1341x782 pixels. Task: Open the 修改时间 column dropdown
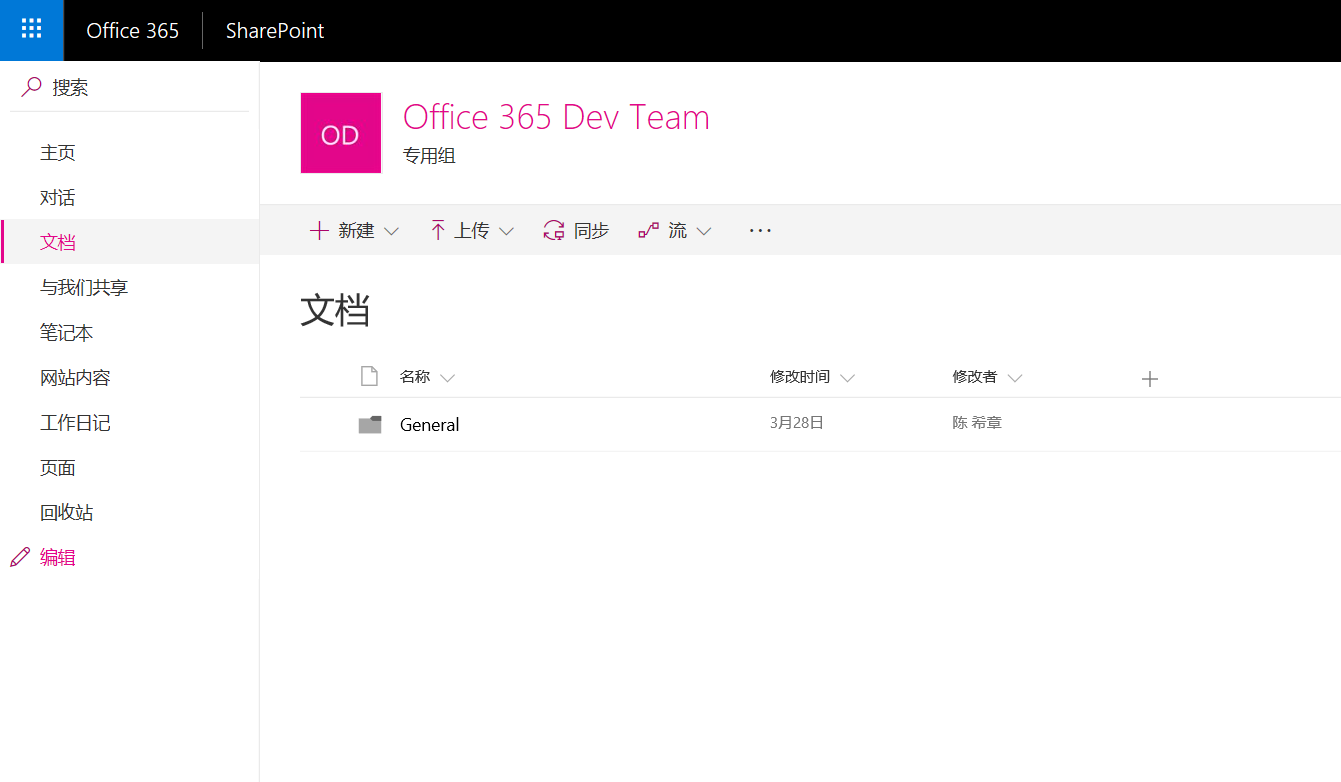pos(847,377)
